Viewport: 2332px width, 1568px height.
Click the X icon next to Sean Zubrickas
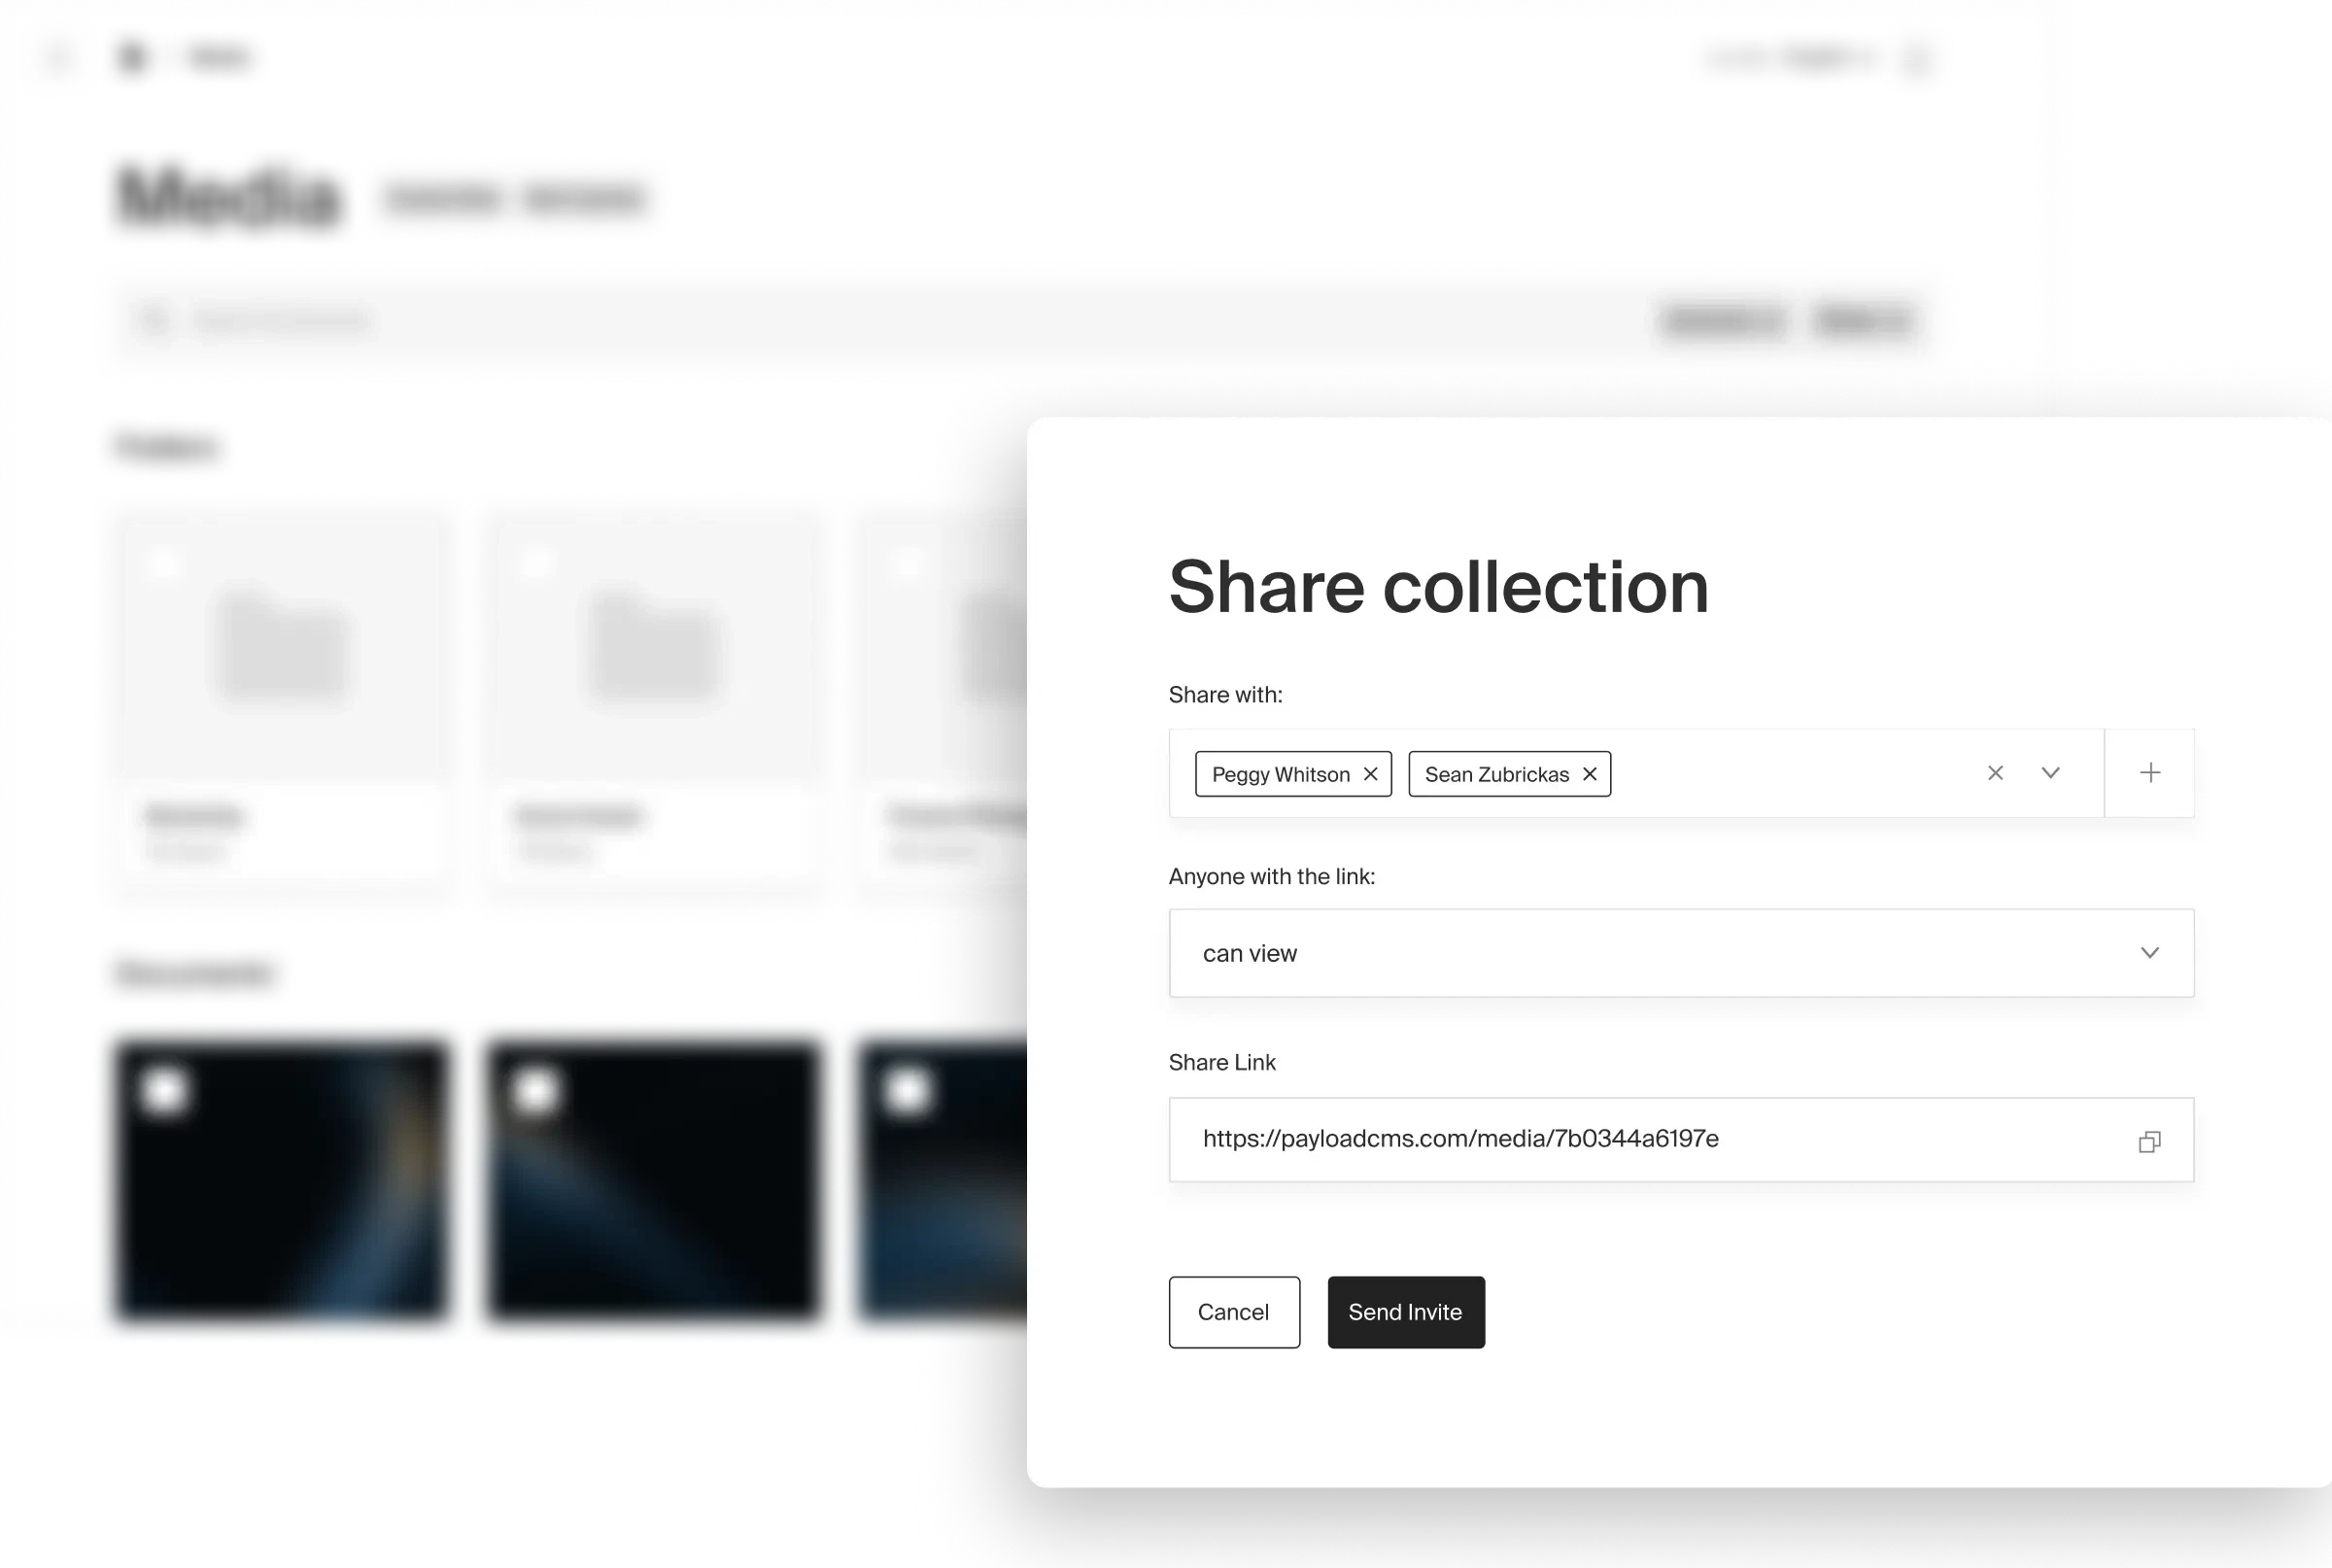point(1589,773)
